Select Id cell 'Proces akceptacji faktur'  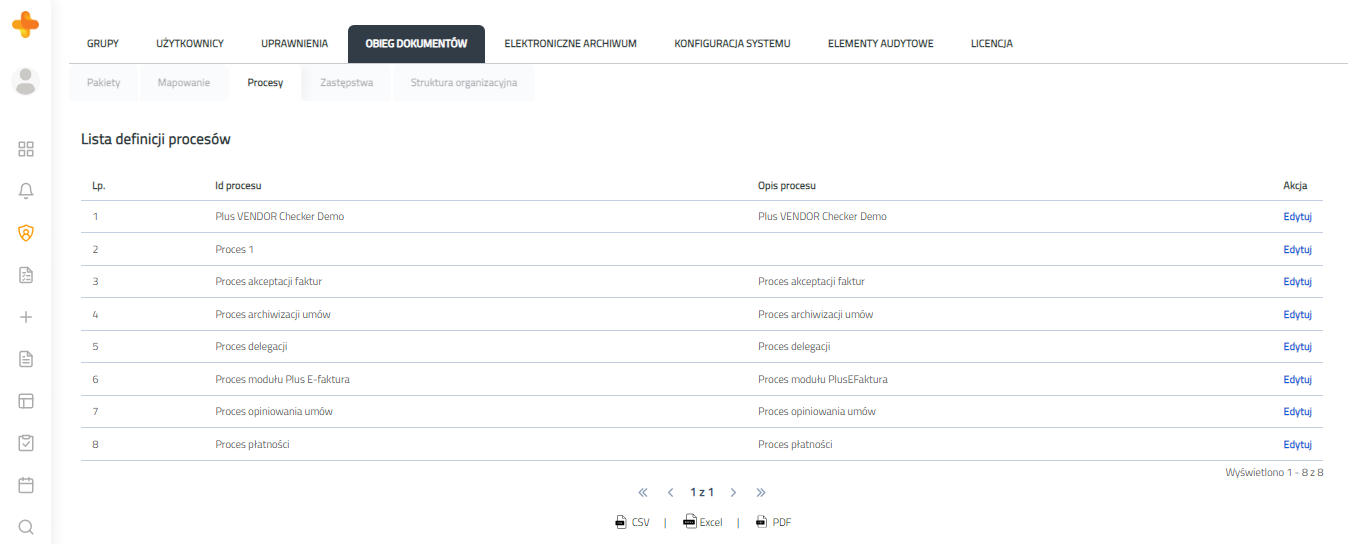click(268, 282)
